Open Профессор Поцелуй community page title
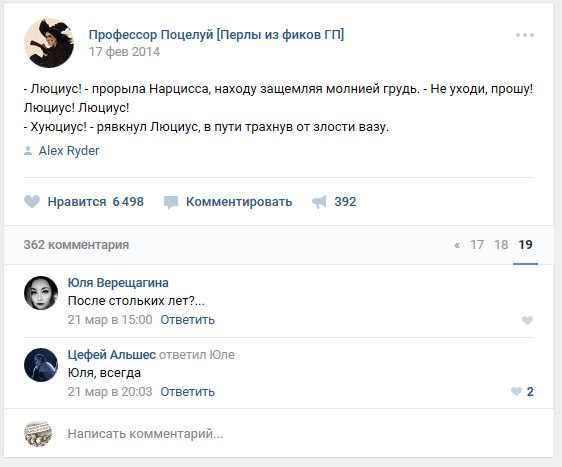562x467 pixels. (x=216, y=35)
